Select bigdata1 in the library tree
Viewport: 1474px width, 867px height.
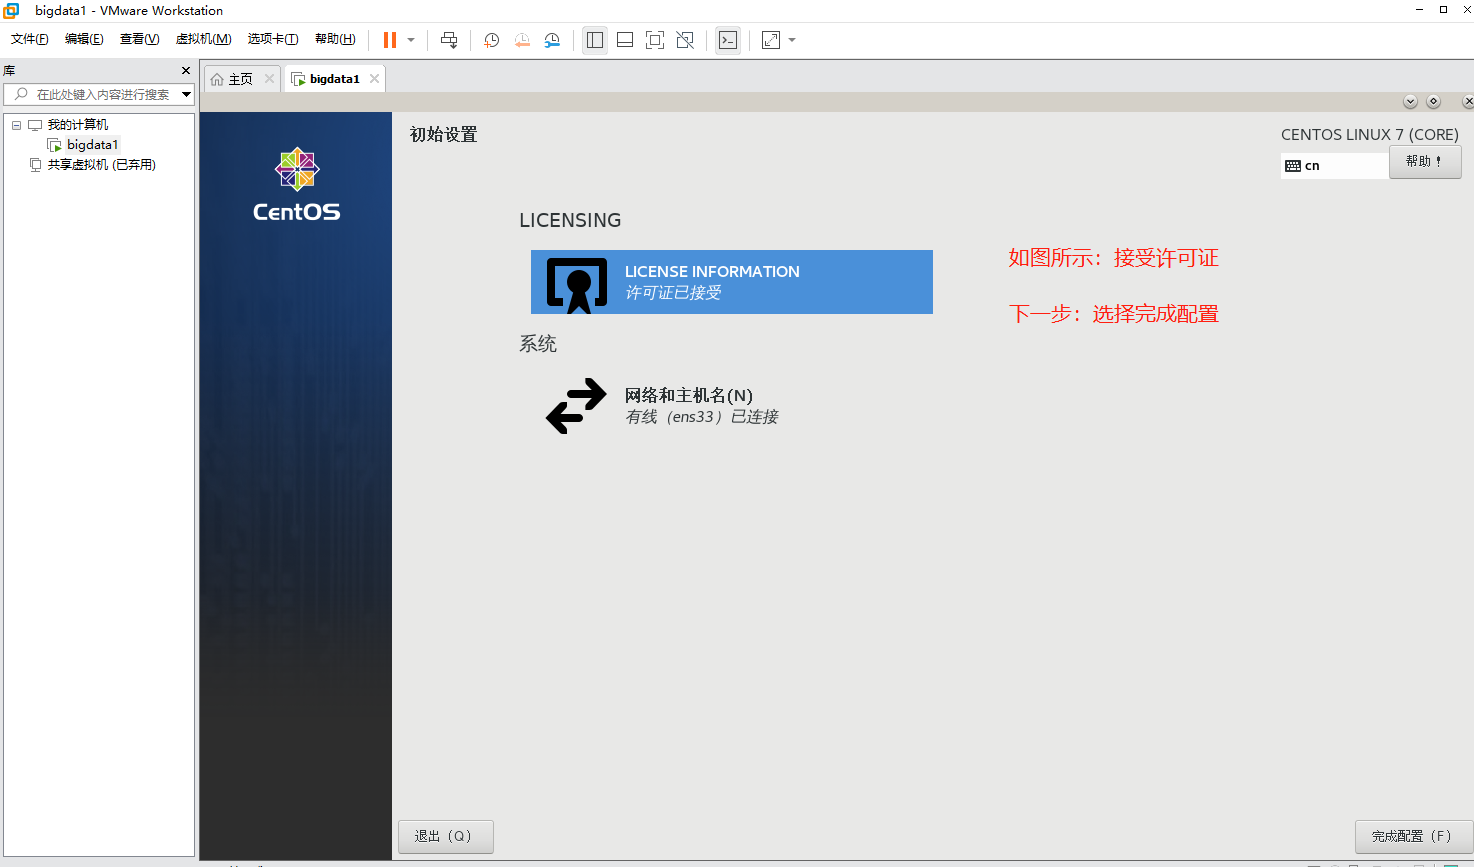click(x=91, y=144)
